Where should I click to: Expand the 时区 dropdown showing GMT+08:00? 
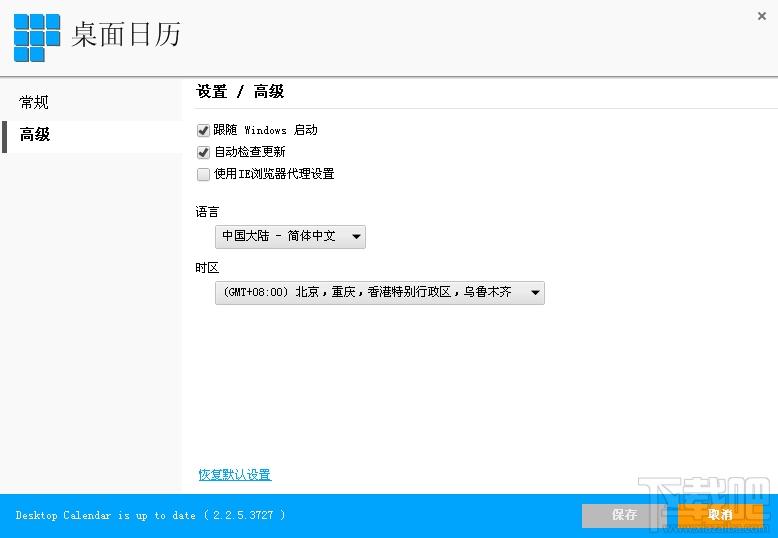click(380, 293)
